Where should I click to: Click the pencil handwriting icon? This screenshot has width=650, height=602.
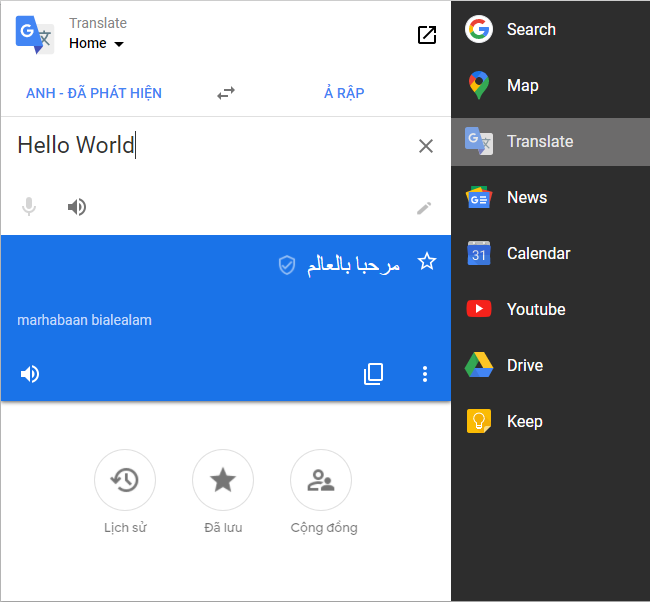coord(424,208)
